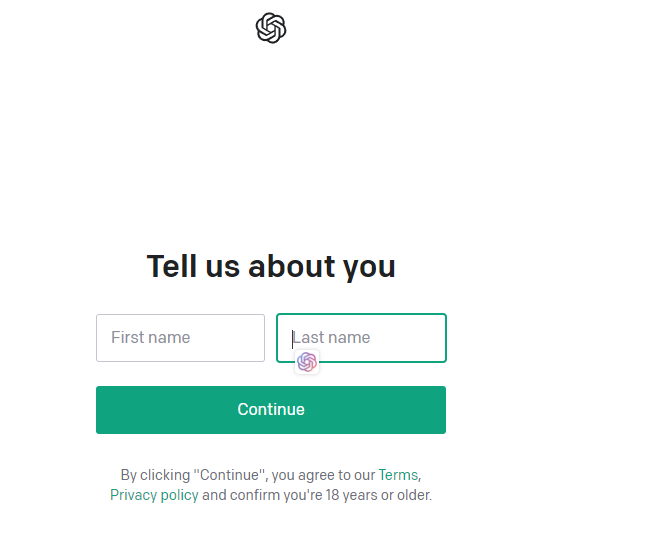Select the knot-shaped logo above the form
Image resolution: width=660 pixels, height=542 pixels.
[271, 28]
